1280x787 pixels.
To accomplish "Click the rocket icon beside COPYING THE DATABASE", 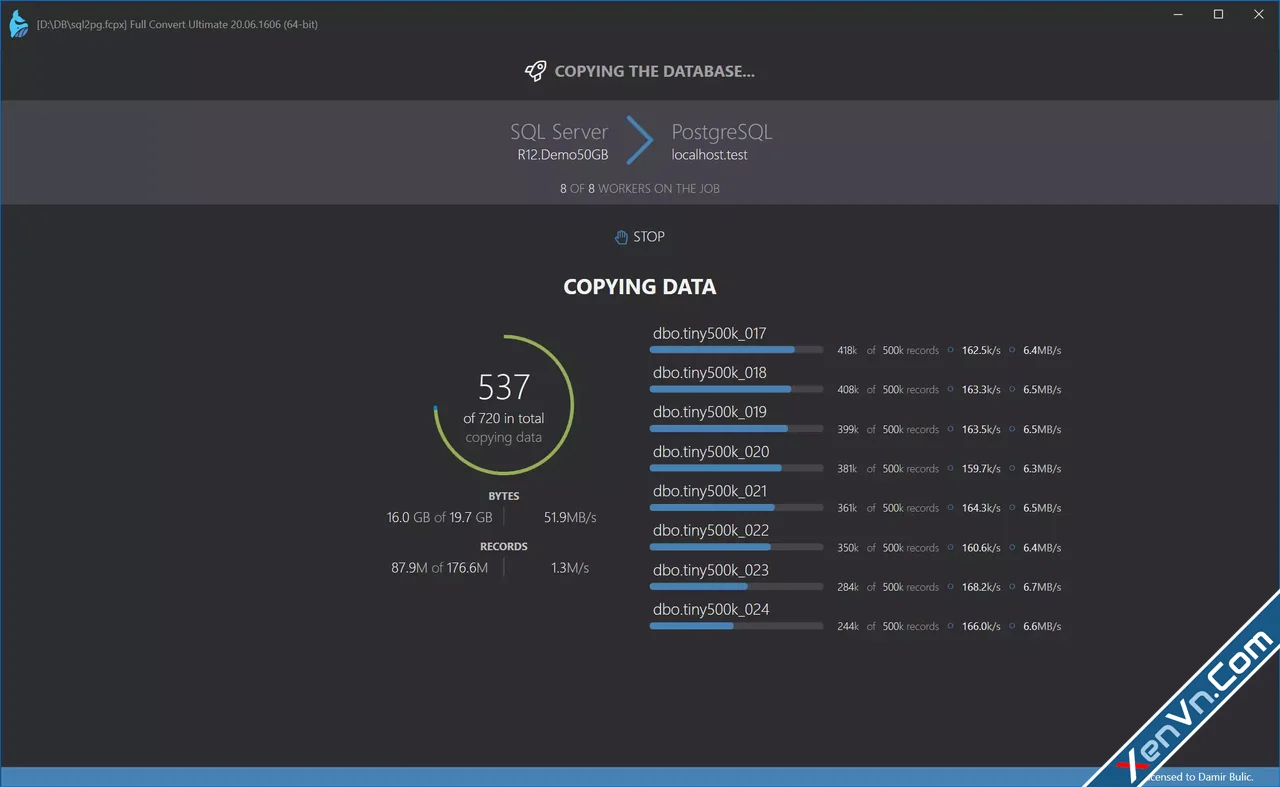I will (536, 71).
